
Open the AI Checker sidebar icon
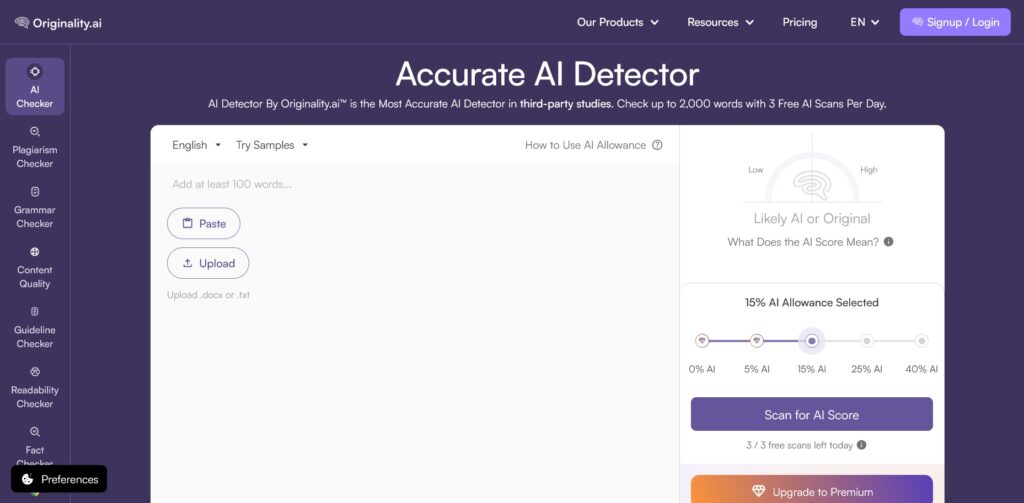tap(35, 71)
